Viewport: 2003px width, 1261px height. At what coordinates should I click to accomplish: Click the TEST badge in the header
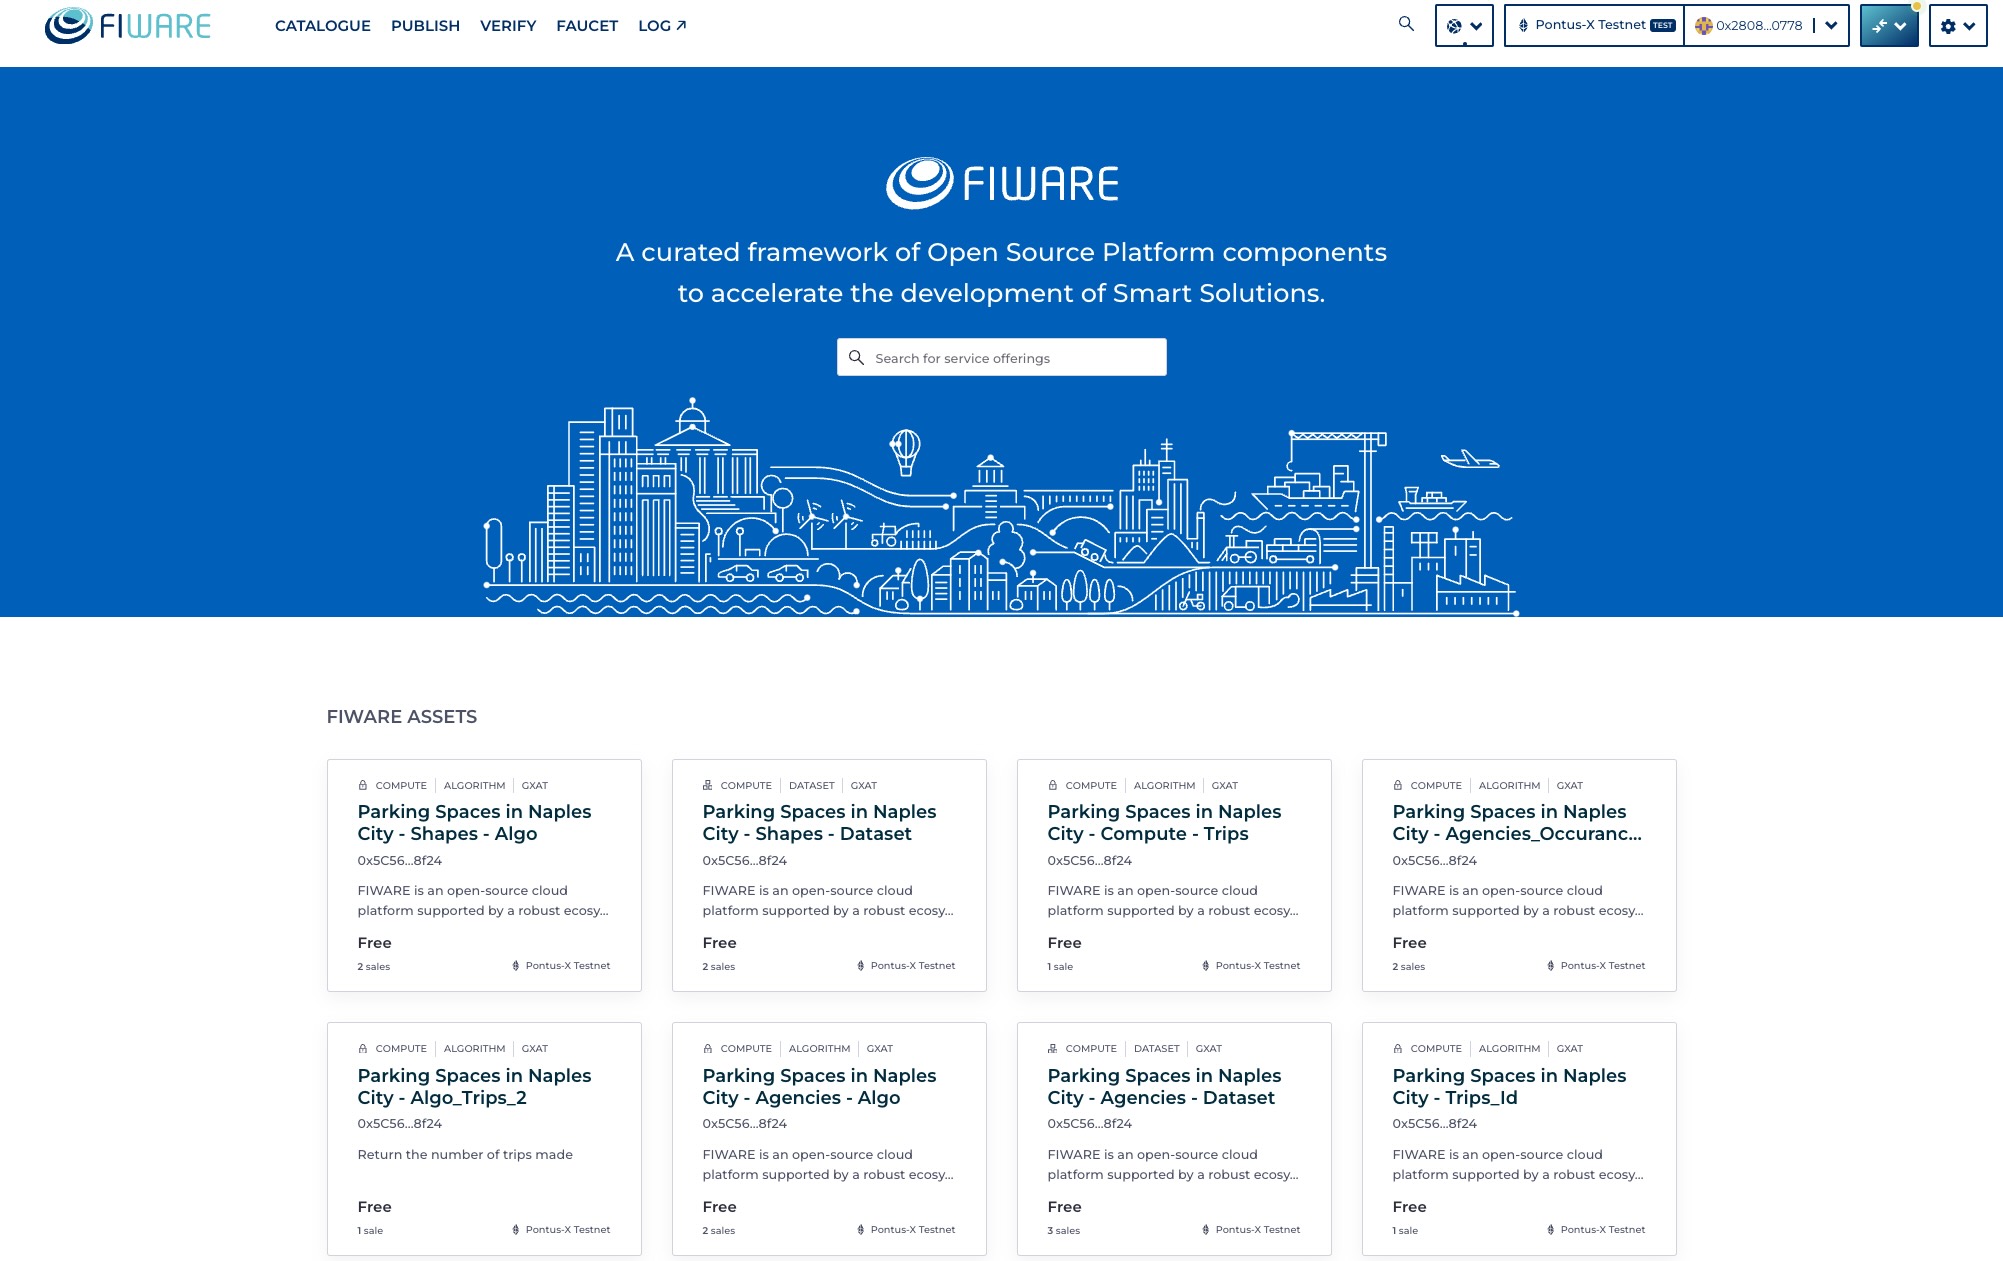tap(1663, 26)
